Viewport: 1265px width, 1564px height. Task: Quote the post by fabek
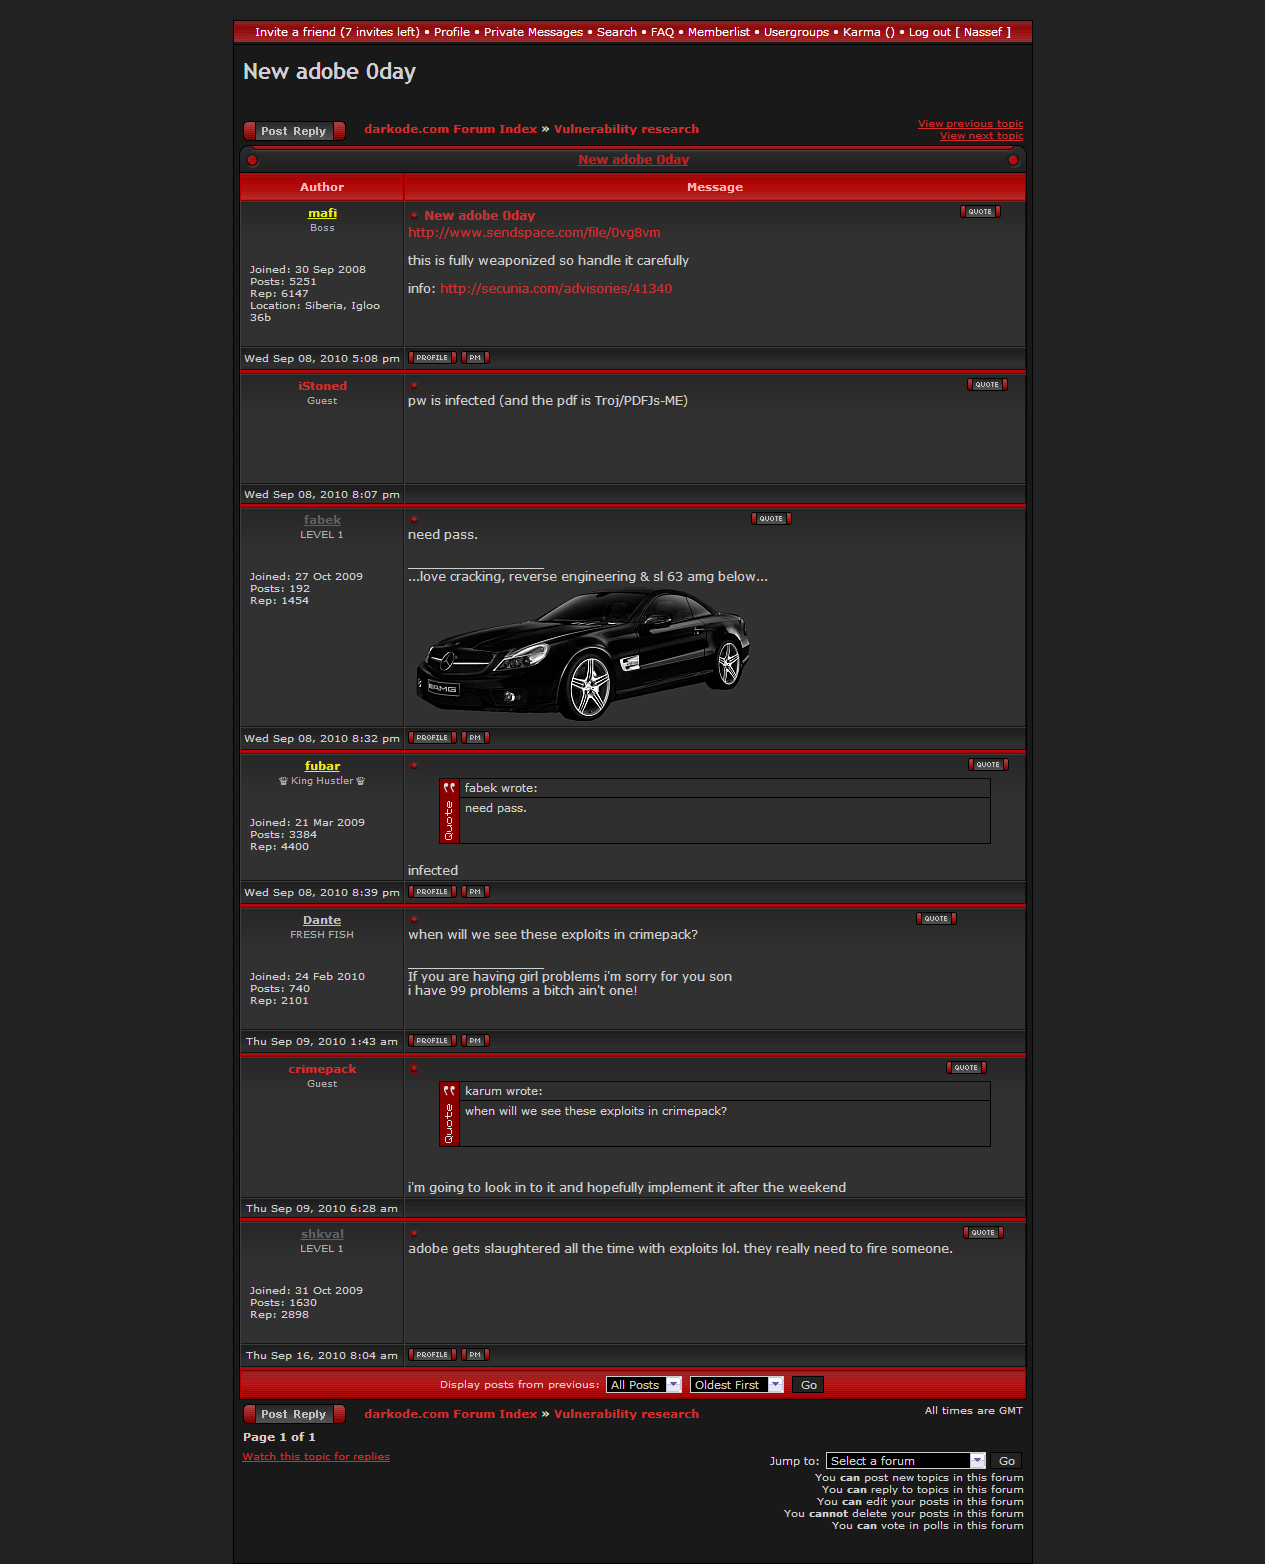[x=771, y=519]
